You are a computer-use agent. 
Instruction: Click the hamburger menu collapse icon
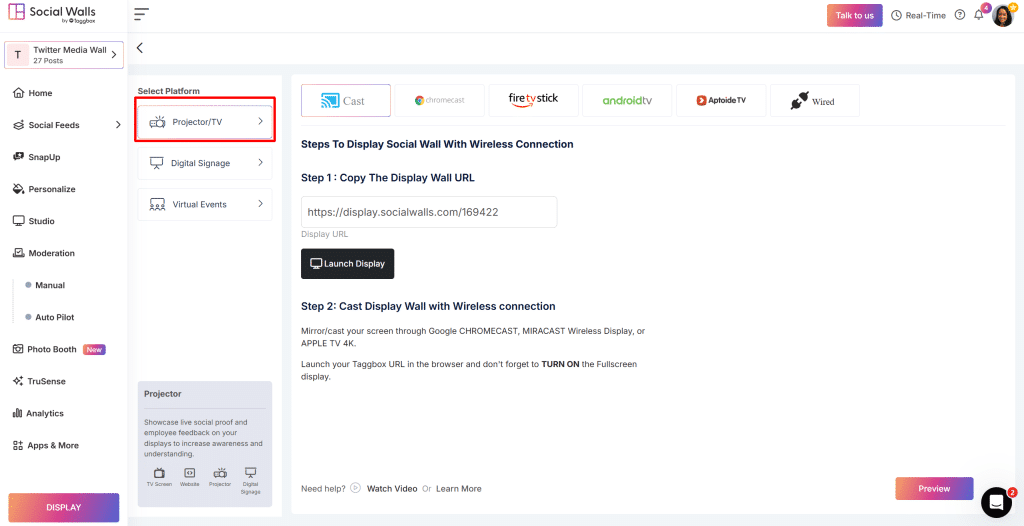(141, 14)
